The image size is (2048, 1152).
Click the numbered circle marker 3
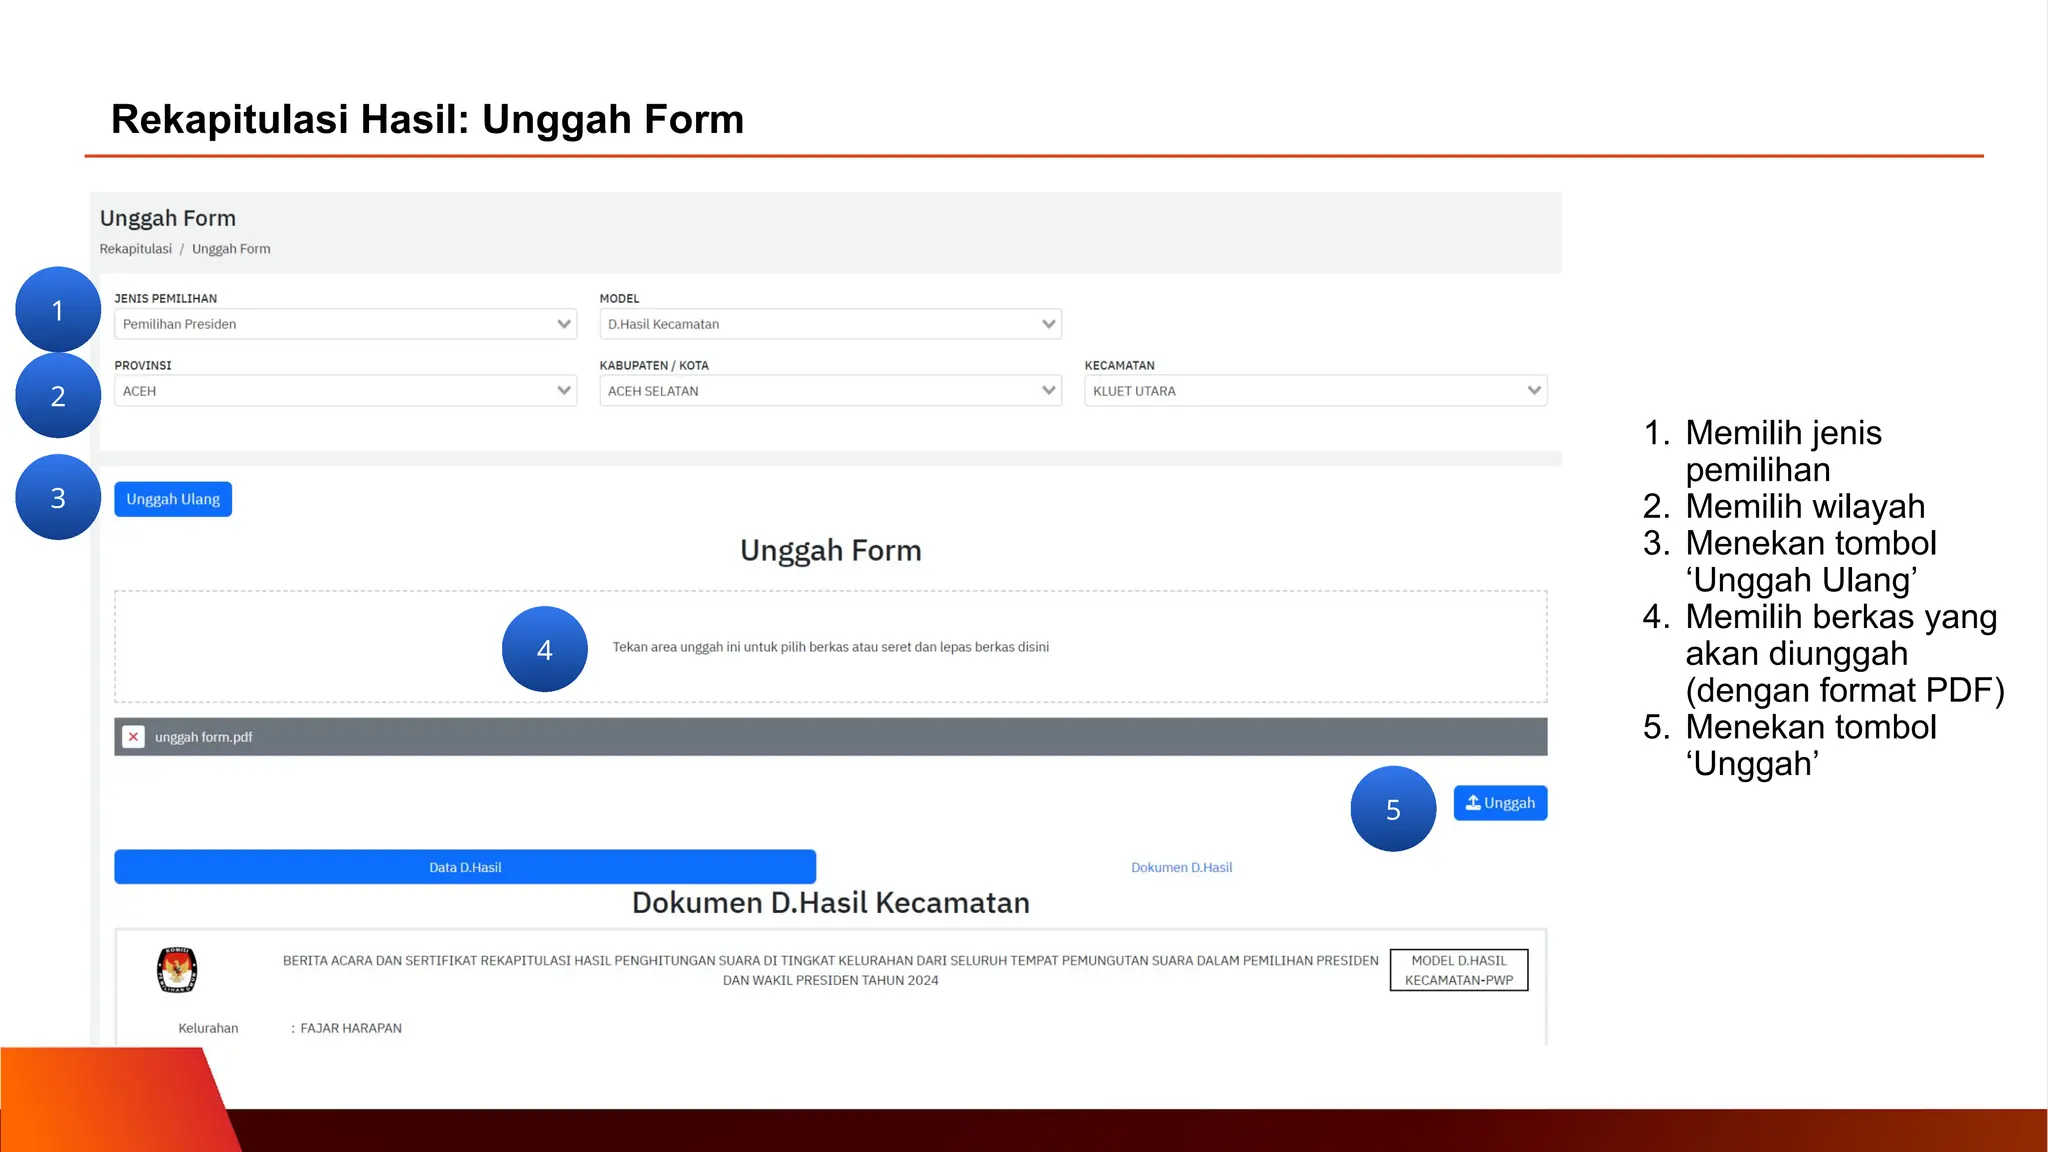click(58, 498)
